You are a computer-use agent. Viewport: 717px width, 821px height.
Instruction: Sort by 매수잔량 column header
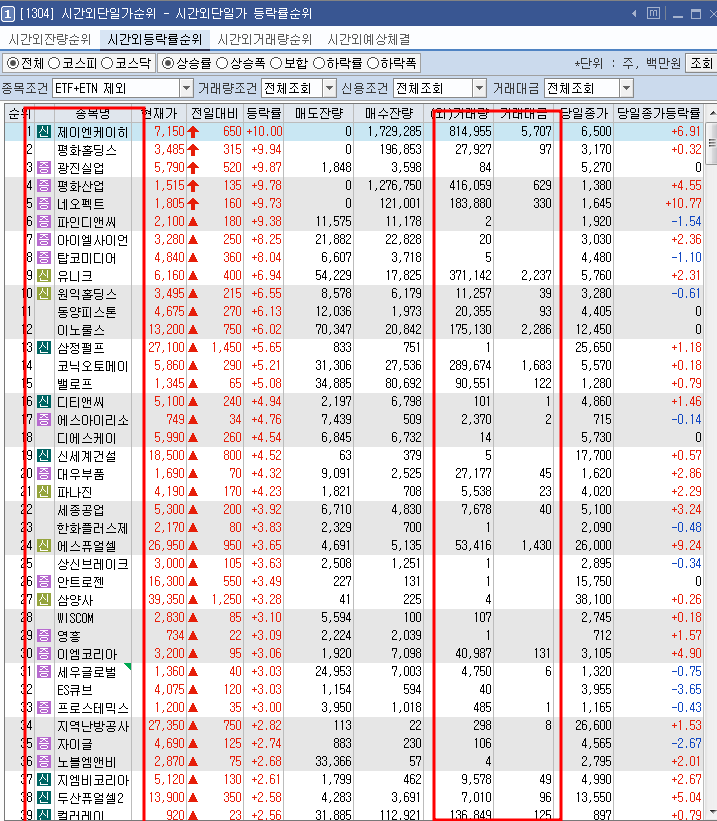(389, 113)
